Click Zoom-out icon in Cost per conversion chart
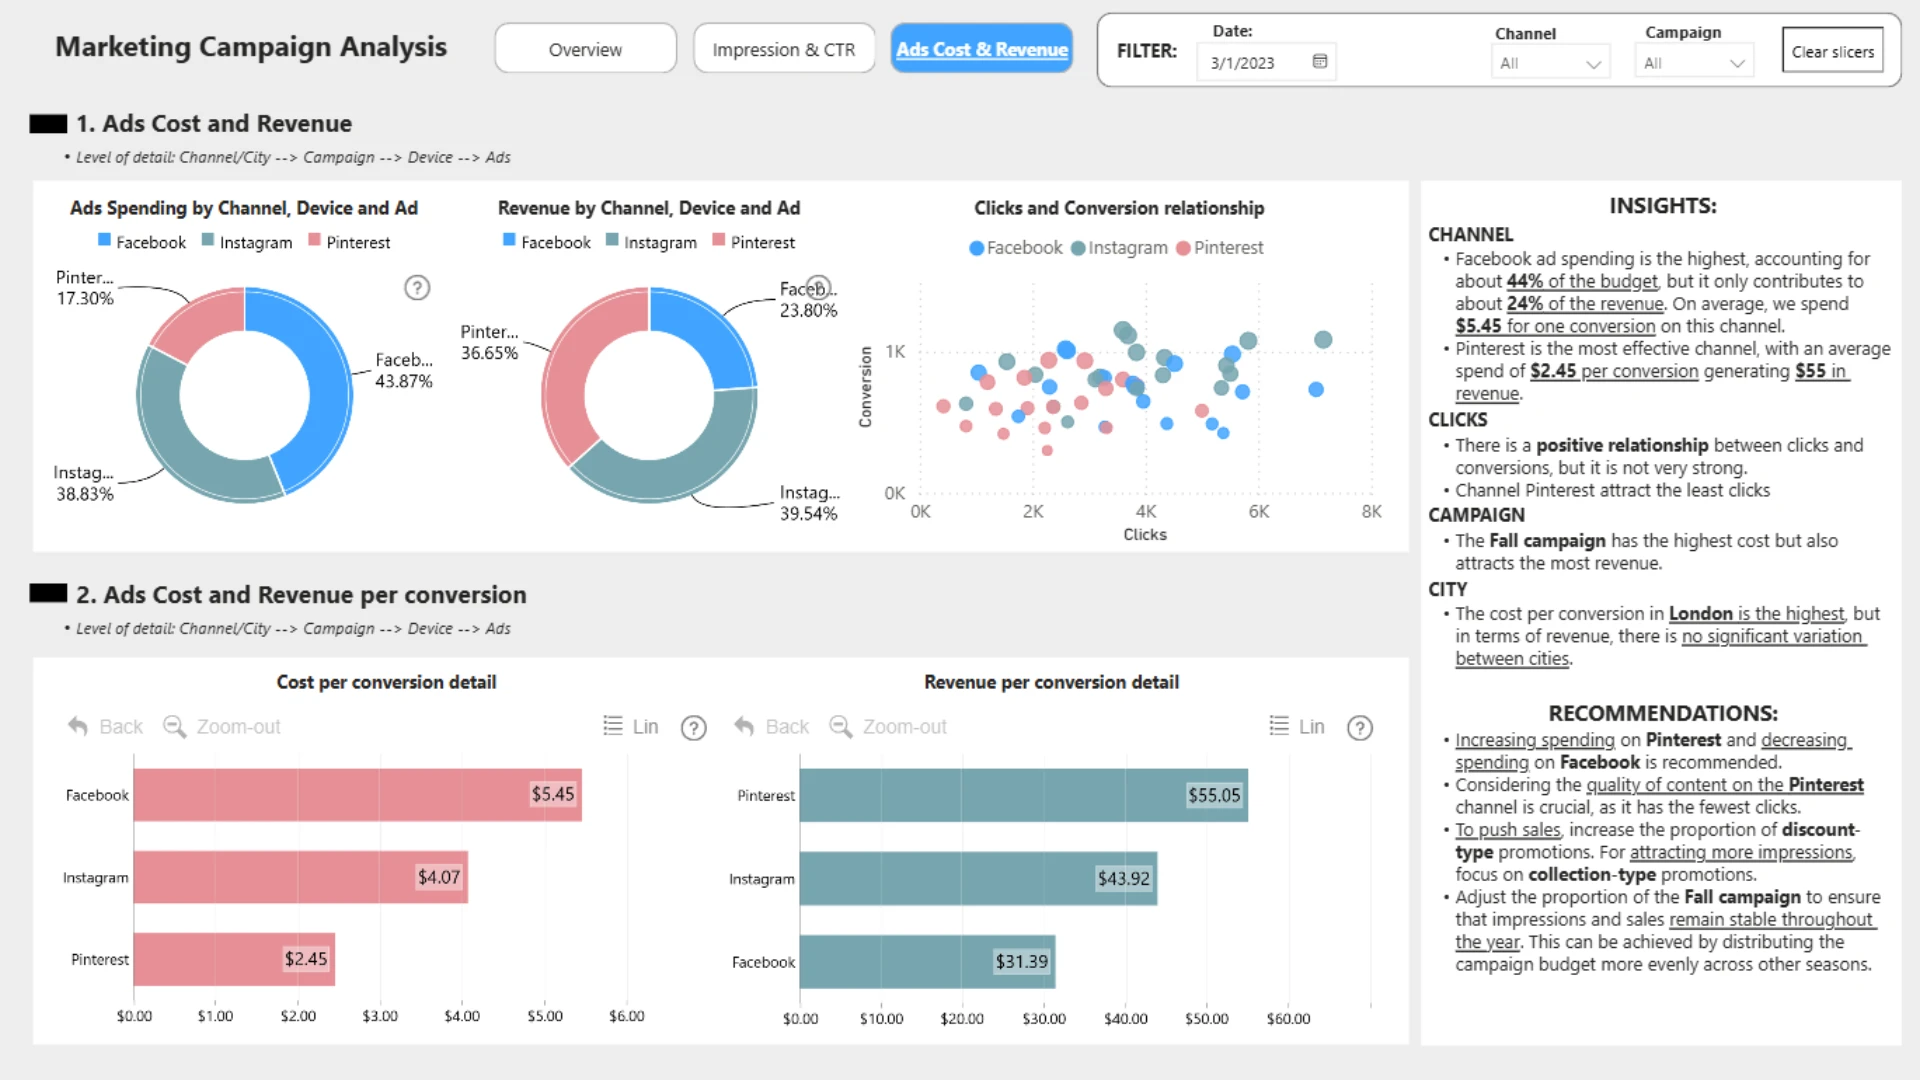The height and width of the screenshot is (1080, 1920). (175, 726)
